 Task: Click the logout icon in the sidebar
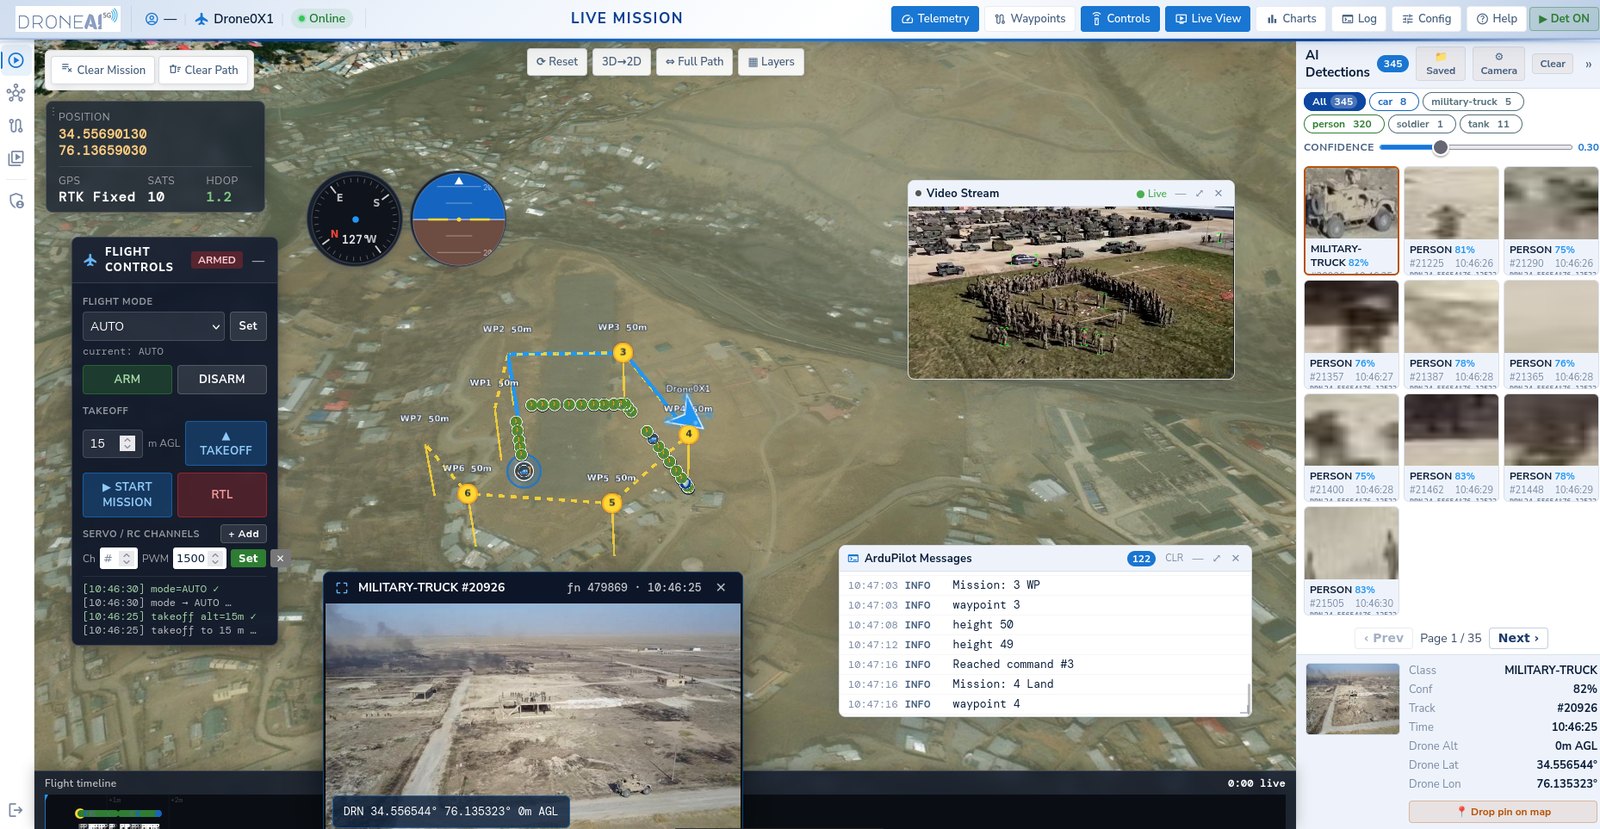[x=16, y=809]
